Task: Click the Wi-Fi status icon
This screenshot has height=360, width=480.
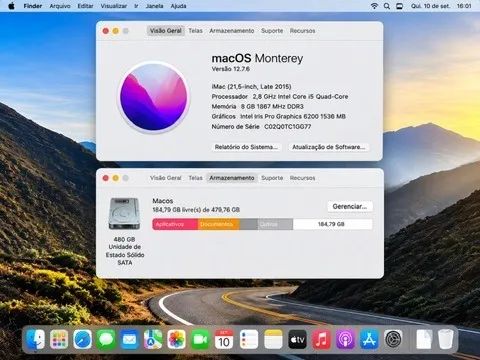Action: click(374, 6)
